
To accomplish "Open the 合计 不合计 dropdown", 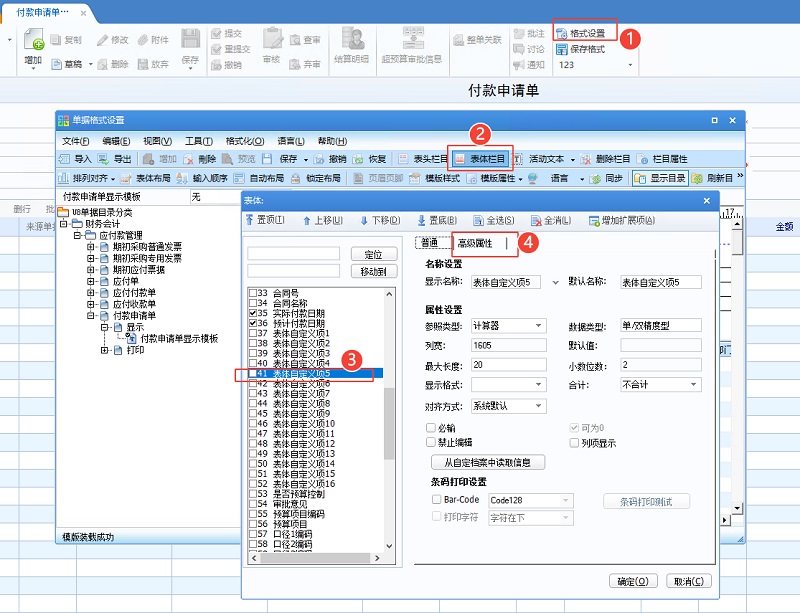I will coord(693,384).
